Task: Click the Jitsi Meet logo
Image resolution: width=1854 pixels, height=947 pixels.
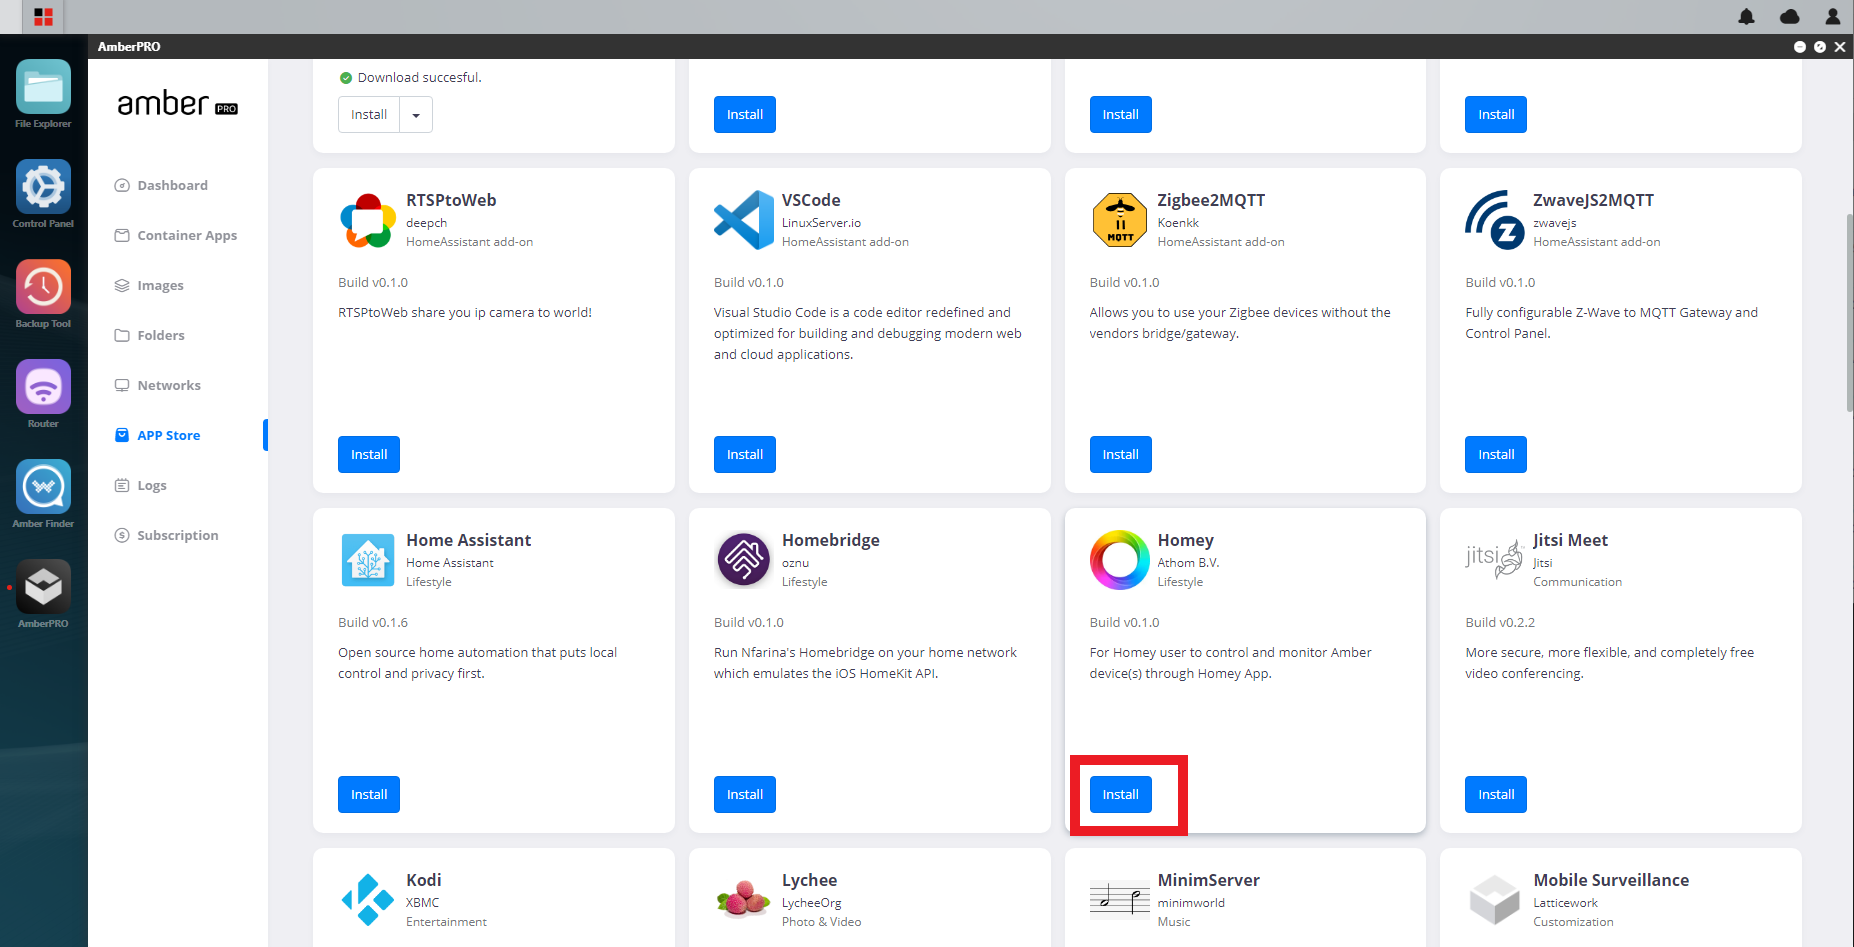Action: (1494, 558)
